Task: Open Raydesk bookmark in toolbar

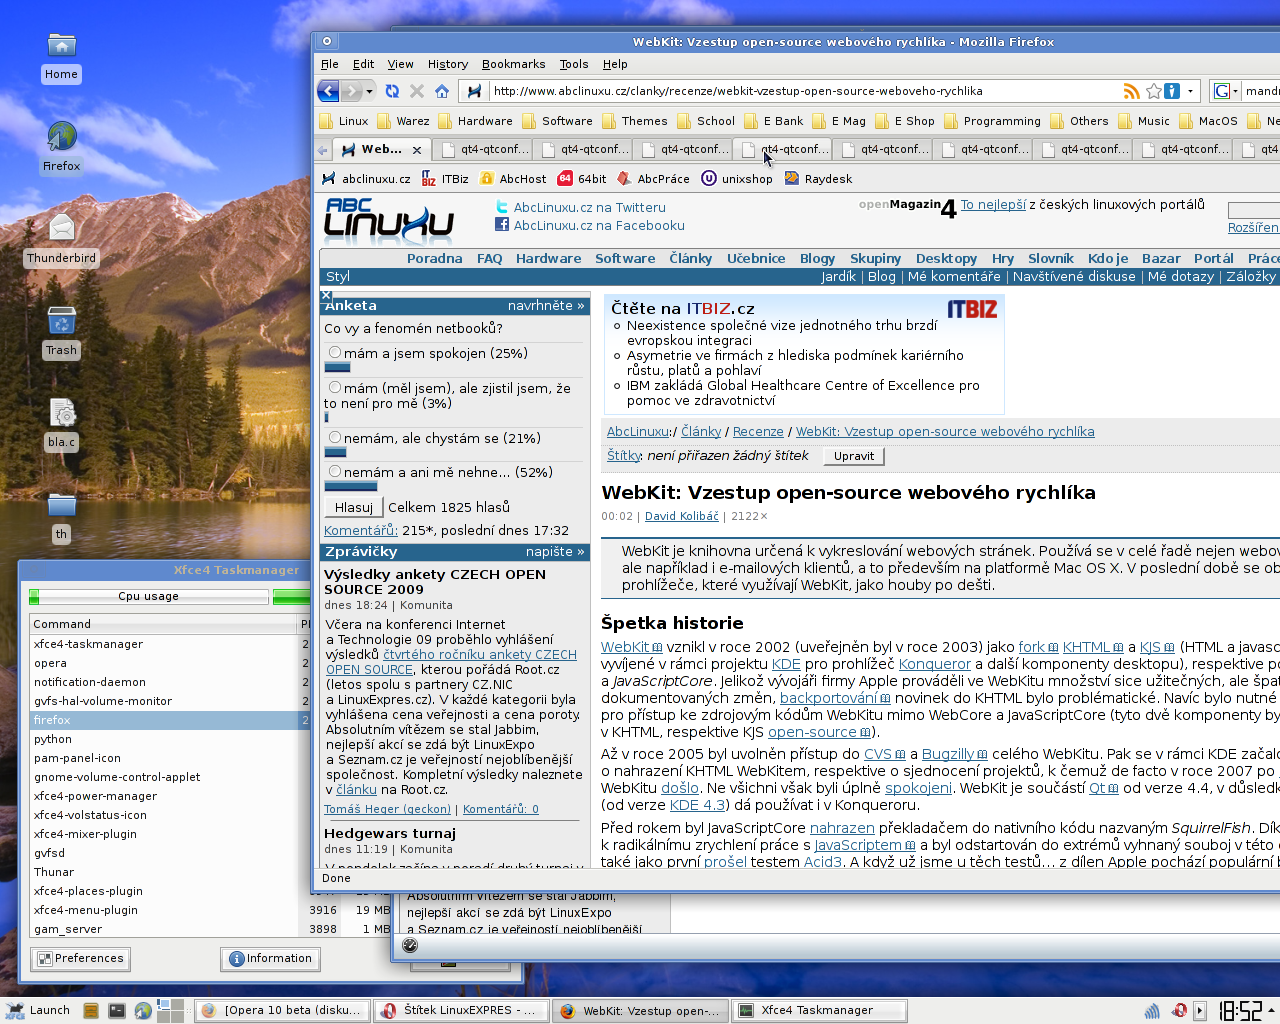Action: tap(818, 179)
